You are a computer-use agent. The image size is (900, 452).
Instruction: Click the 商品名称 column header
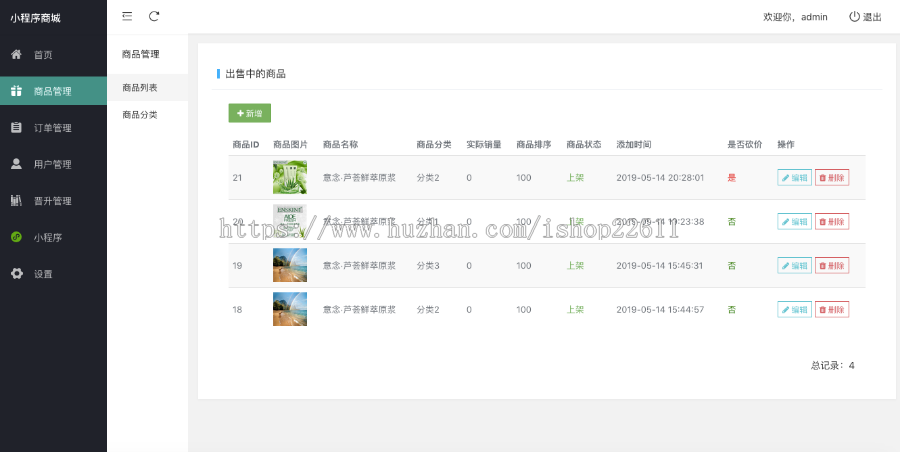click(340, 145)
